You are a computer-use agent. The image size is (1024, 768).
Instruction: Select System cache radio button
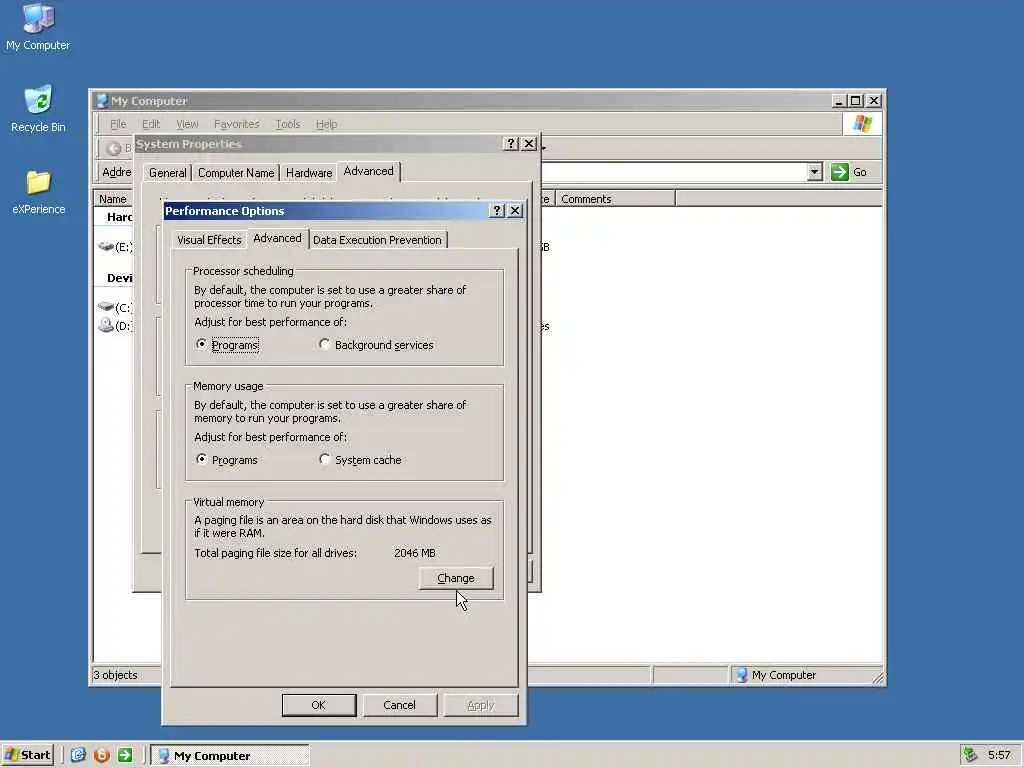click(x=325, y=459)
